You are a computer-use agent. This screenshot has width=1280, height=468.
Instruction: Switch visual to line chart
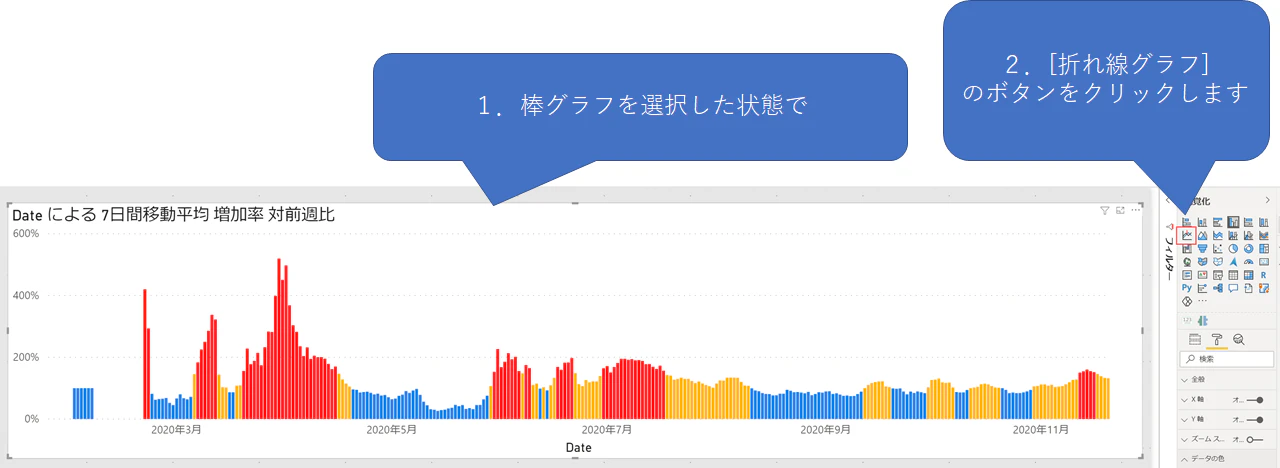(1187, 235)
